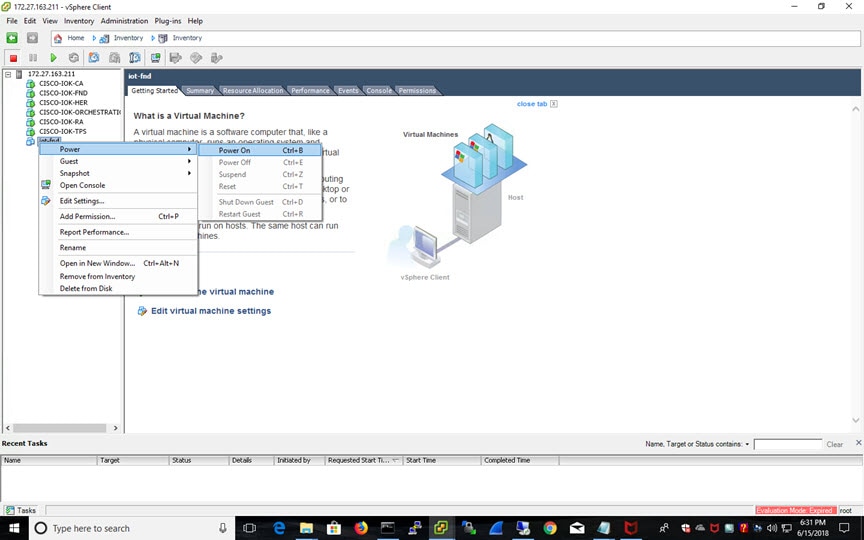Click the inventory tree horizontal scrollbar
Image resolution: width=864 pixels, height=540 pixels.
(x=60, y=428)
